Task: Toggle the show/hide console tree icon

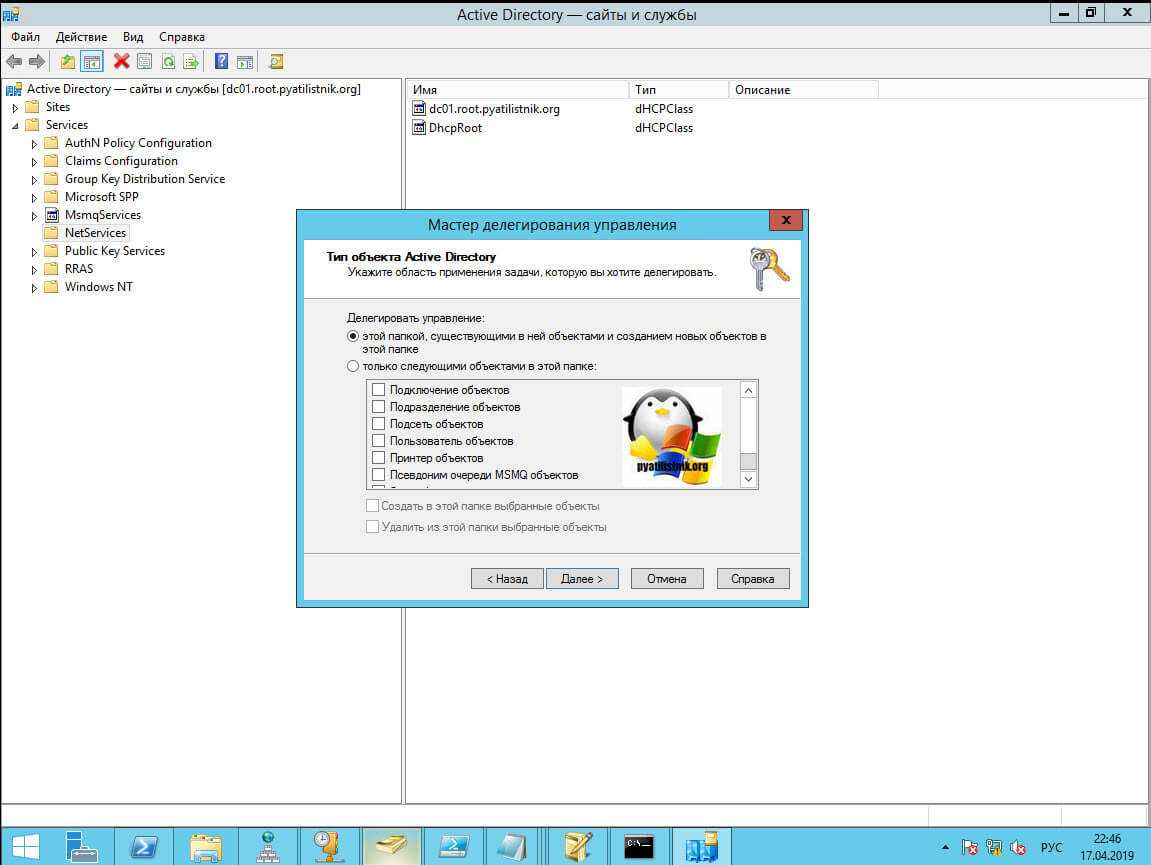Action: click(92, 62)
